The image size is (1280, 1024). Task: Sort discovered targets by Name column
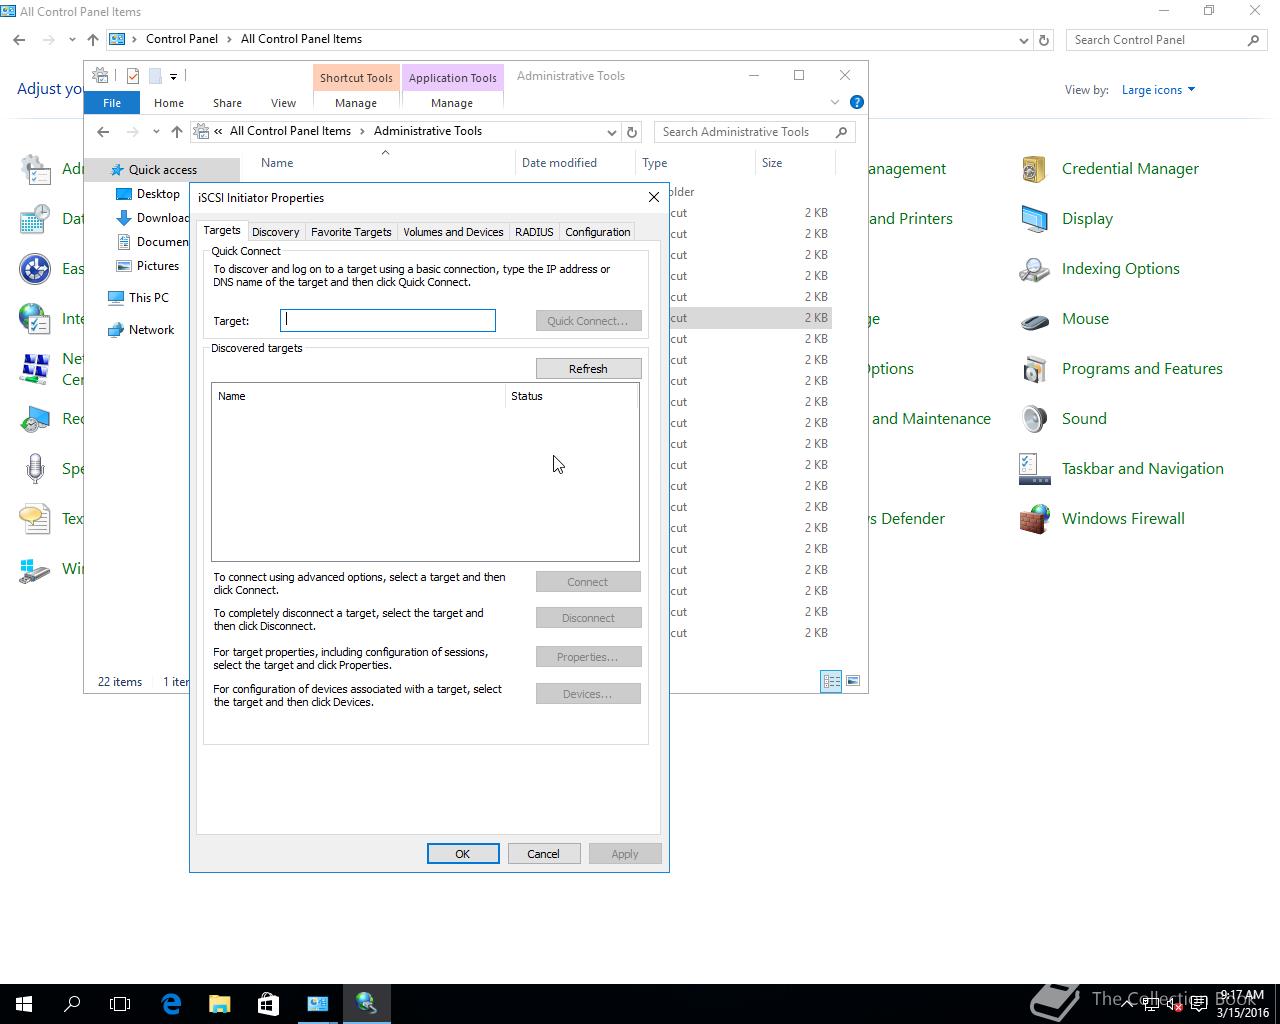point(358,396)
